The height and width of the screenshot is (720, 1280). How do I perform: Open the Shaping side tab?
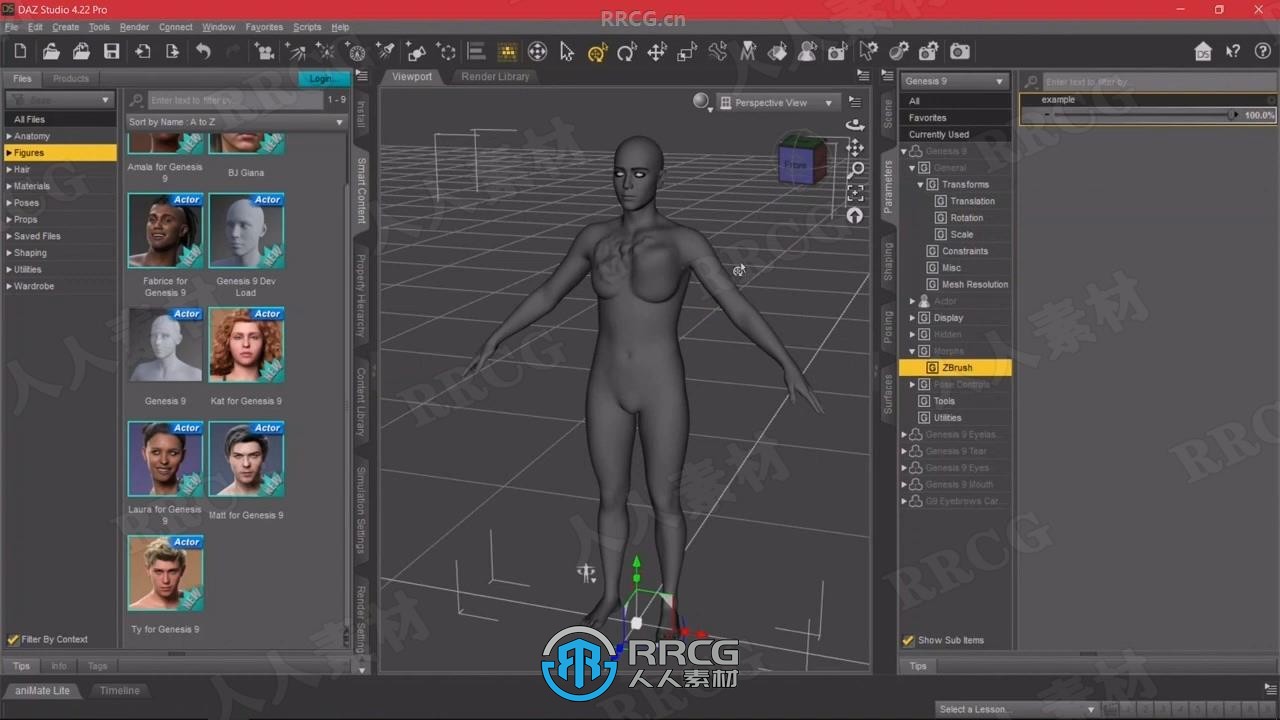[x=887, y=262]
